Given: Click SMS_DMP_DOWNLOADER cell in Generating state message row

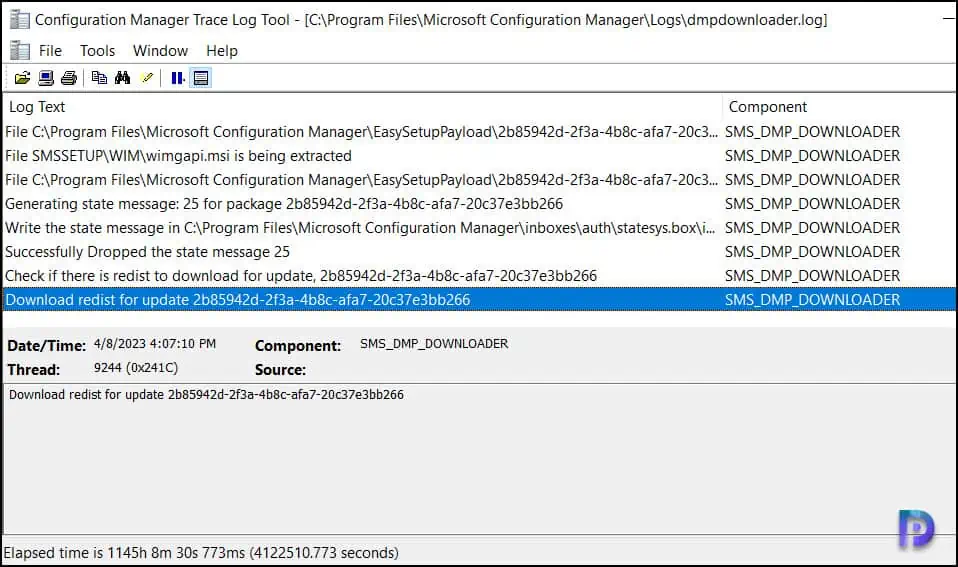Looking at the screenshot, I should [812, 203].
